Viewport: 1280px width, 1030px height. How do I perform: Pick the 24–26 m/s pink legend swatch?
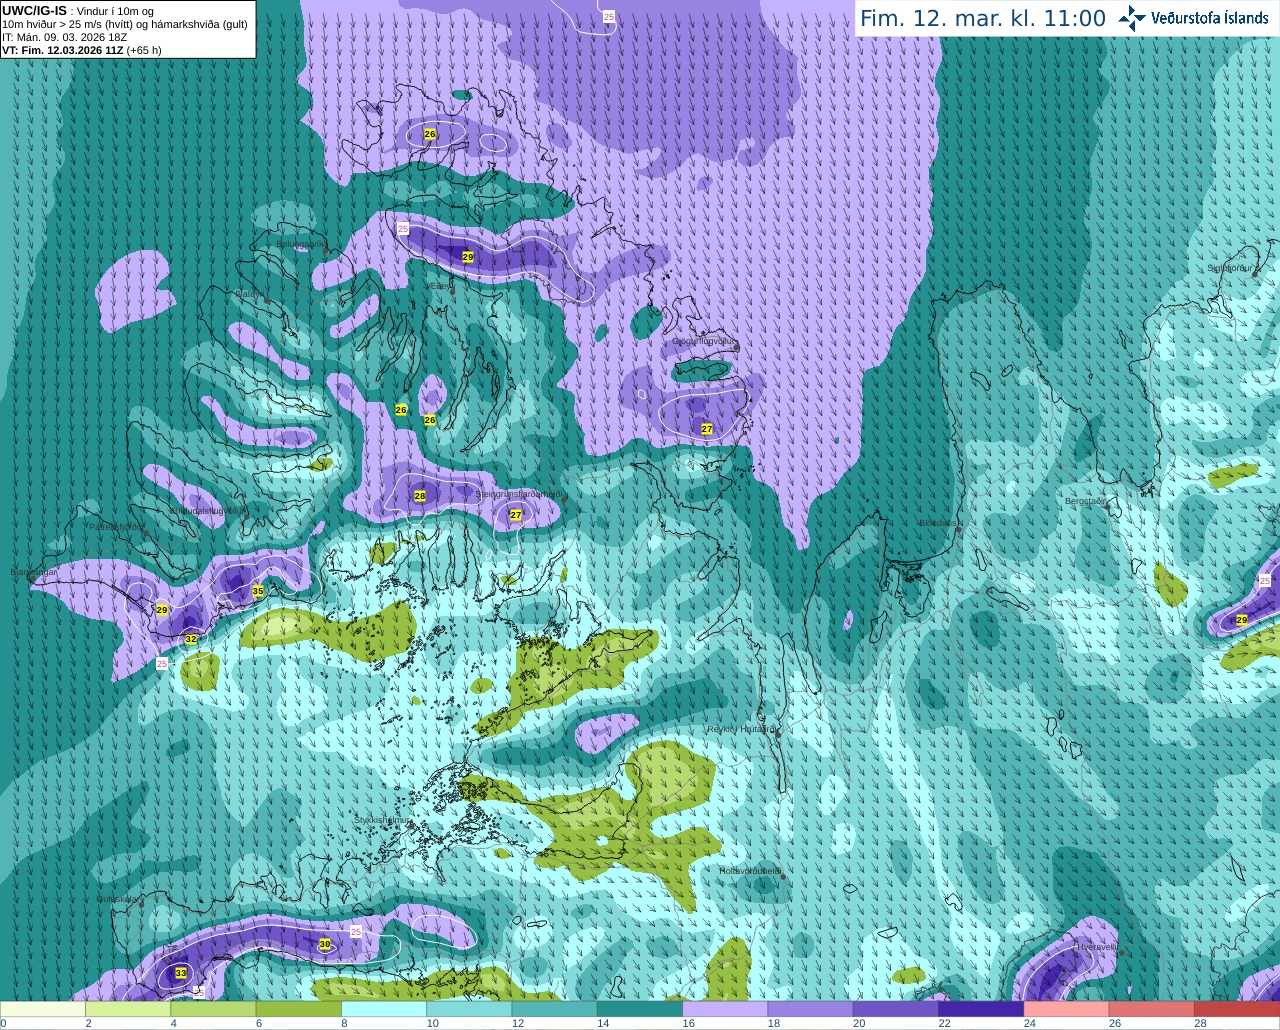[1066, 1009]
